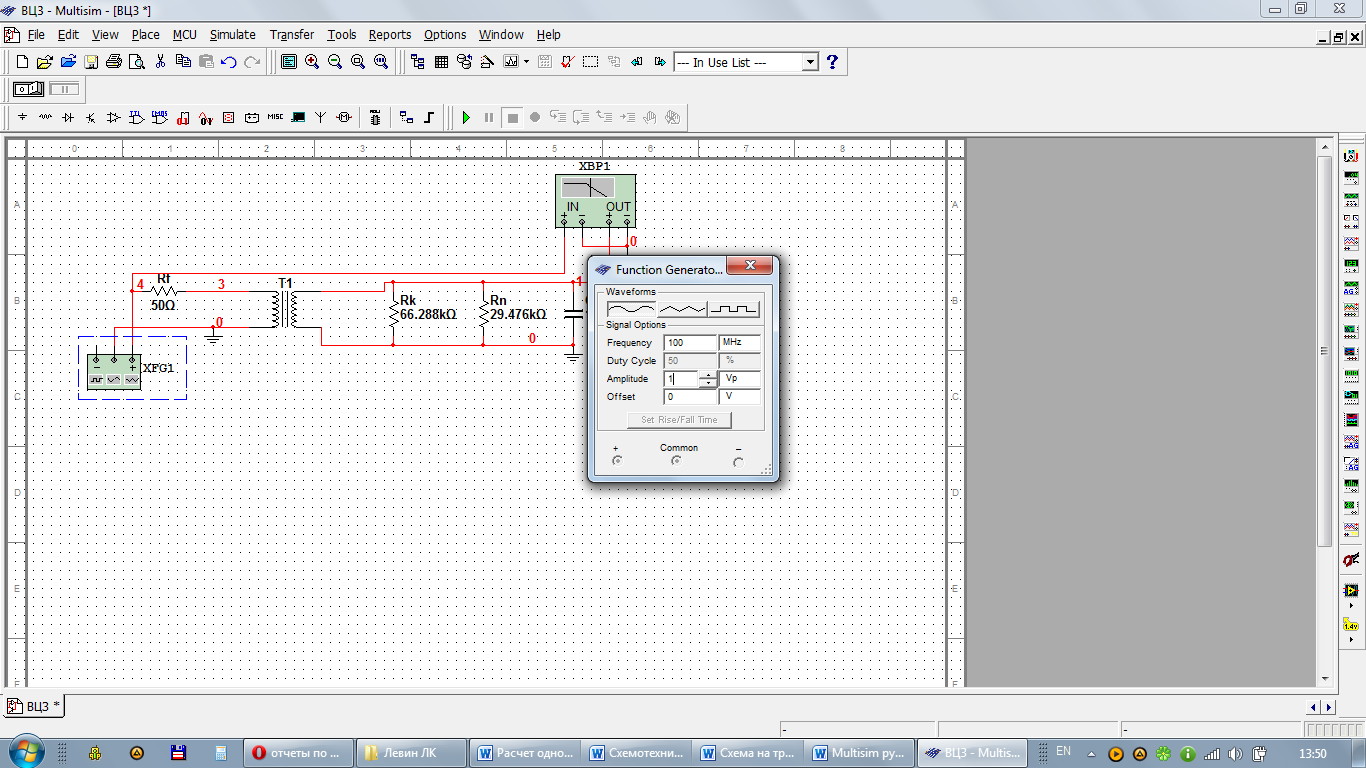Place Basic resistor component icon
Screen dimensions: 1366x768
[45, 117]
